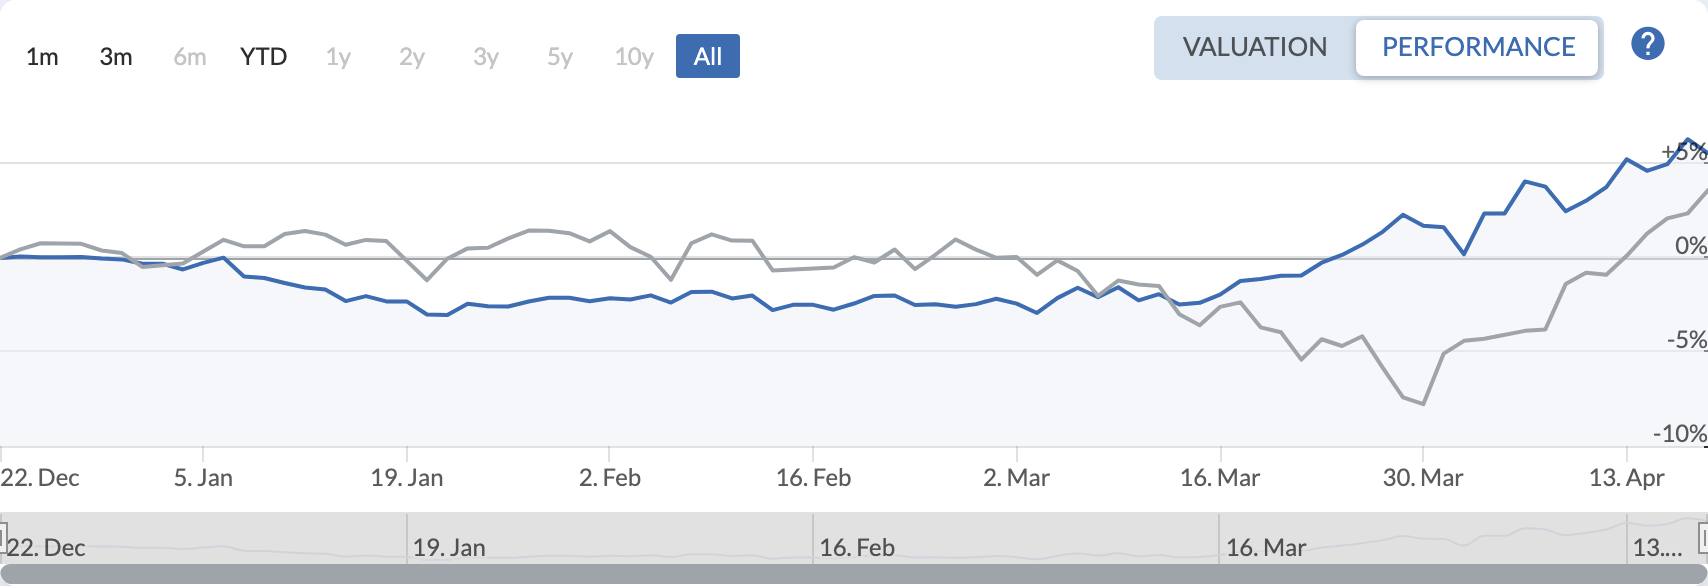This screenshot has width=1708, height=586.
Task: Select the 1m time range
Action: pos(42,57)
